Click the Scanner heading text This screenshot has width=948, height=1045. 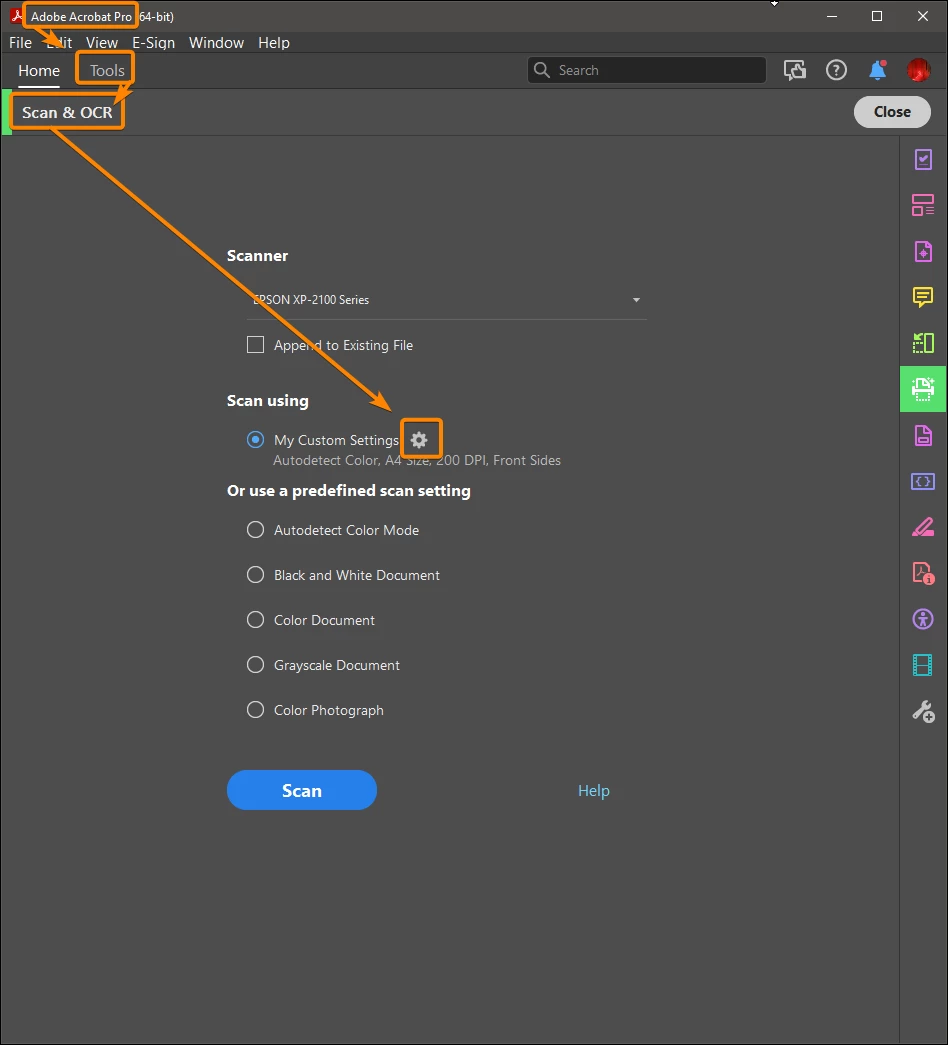[x=257, y=256]
